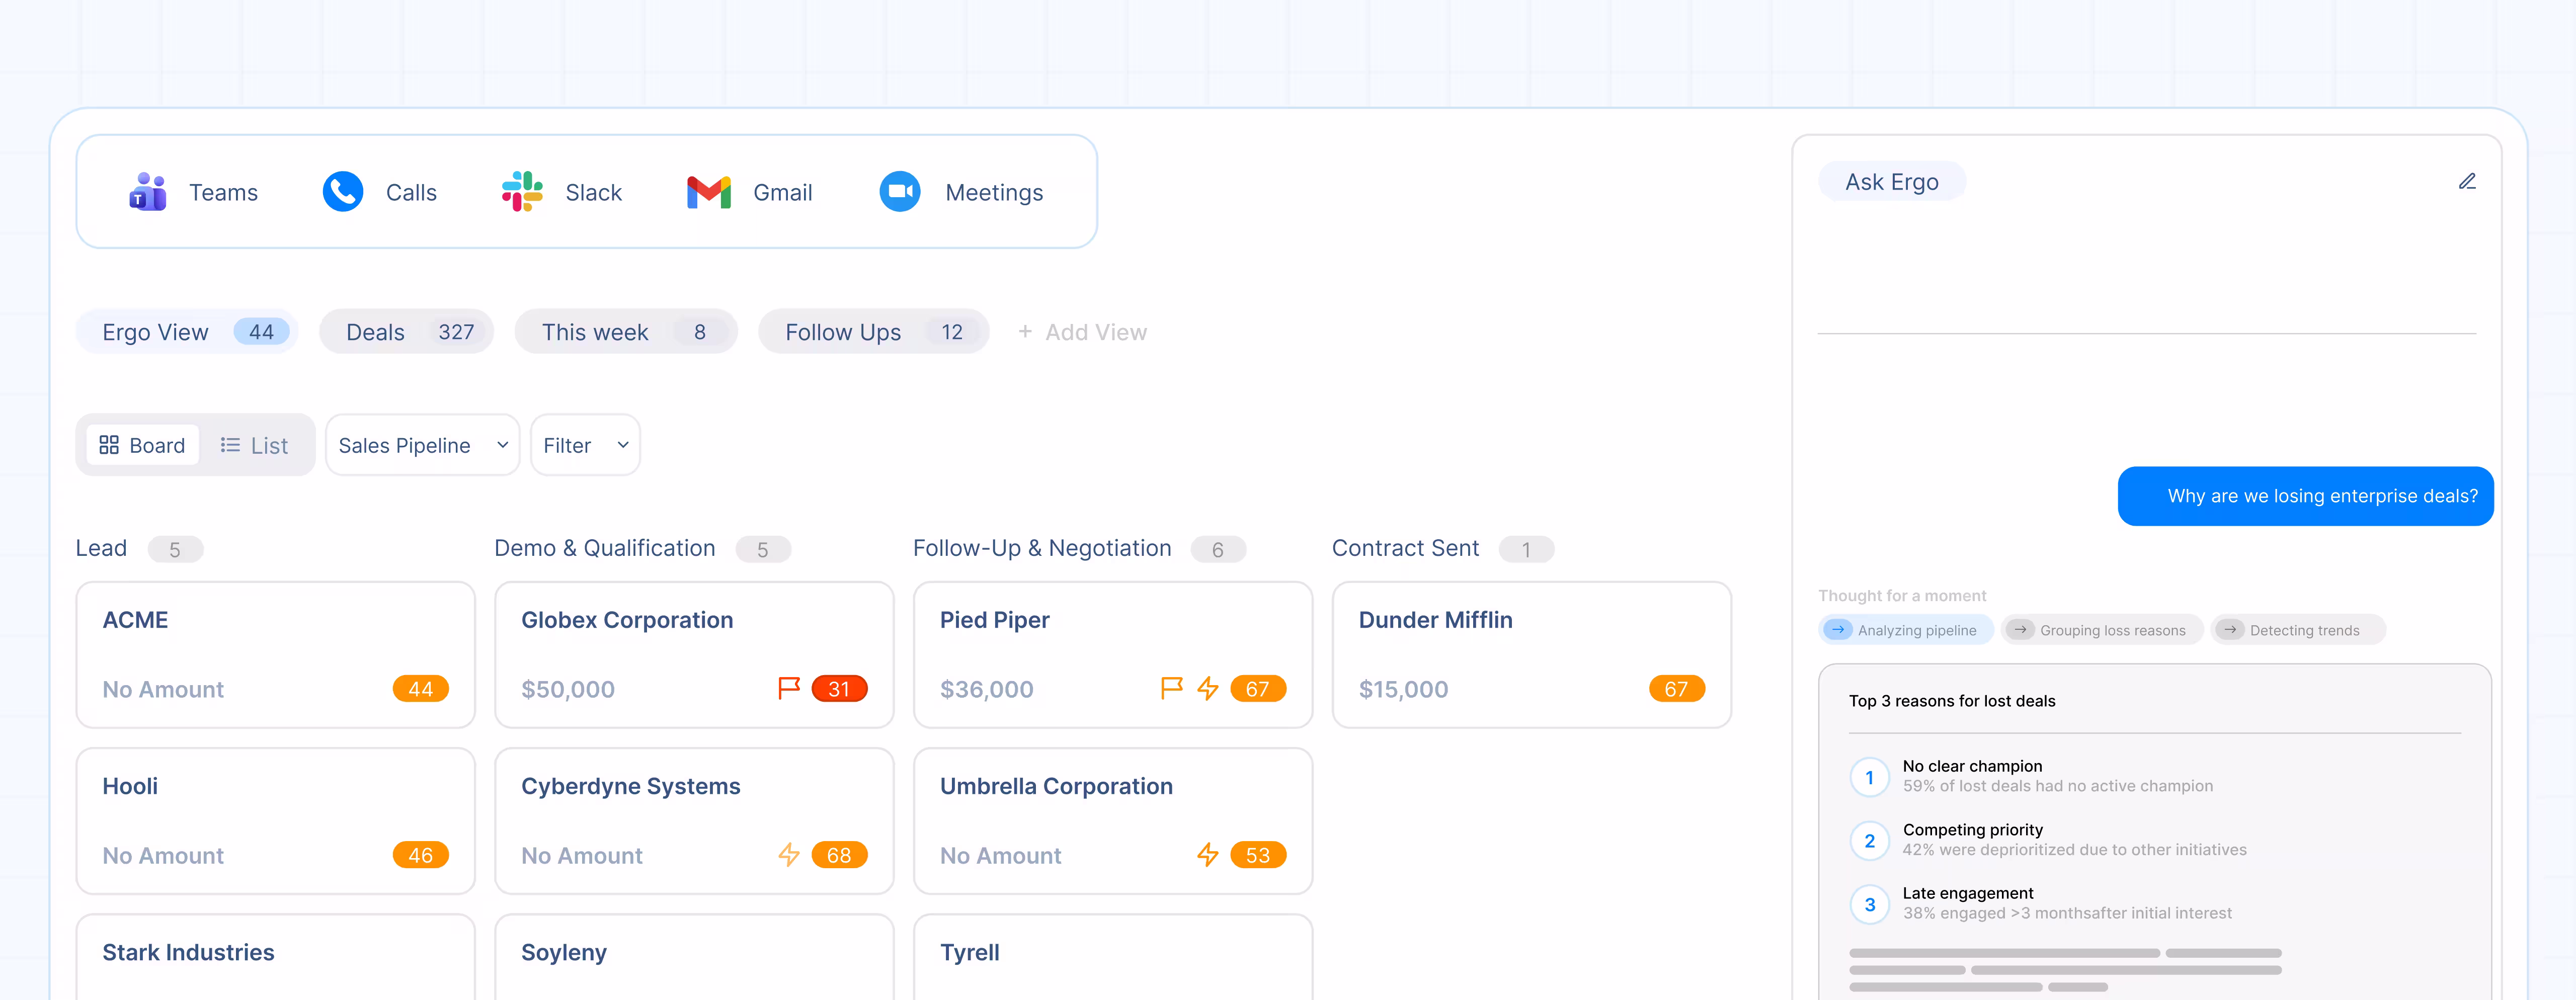Open the Globex Corporation deal title
2576x1000 pixels.
(x=627, y=620)
